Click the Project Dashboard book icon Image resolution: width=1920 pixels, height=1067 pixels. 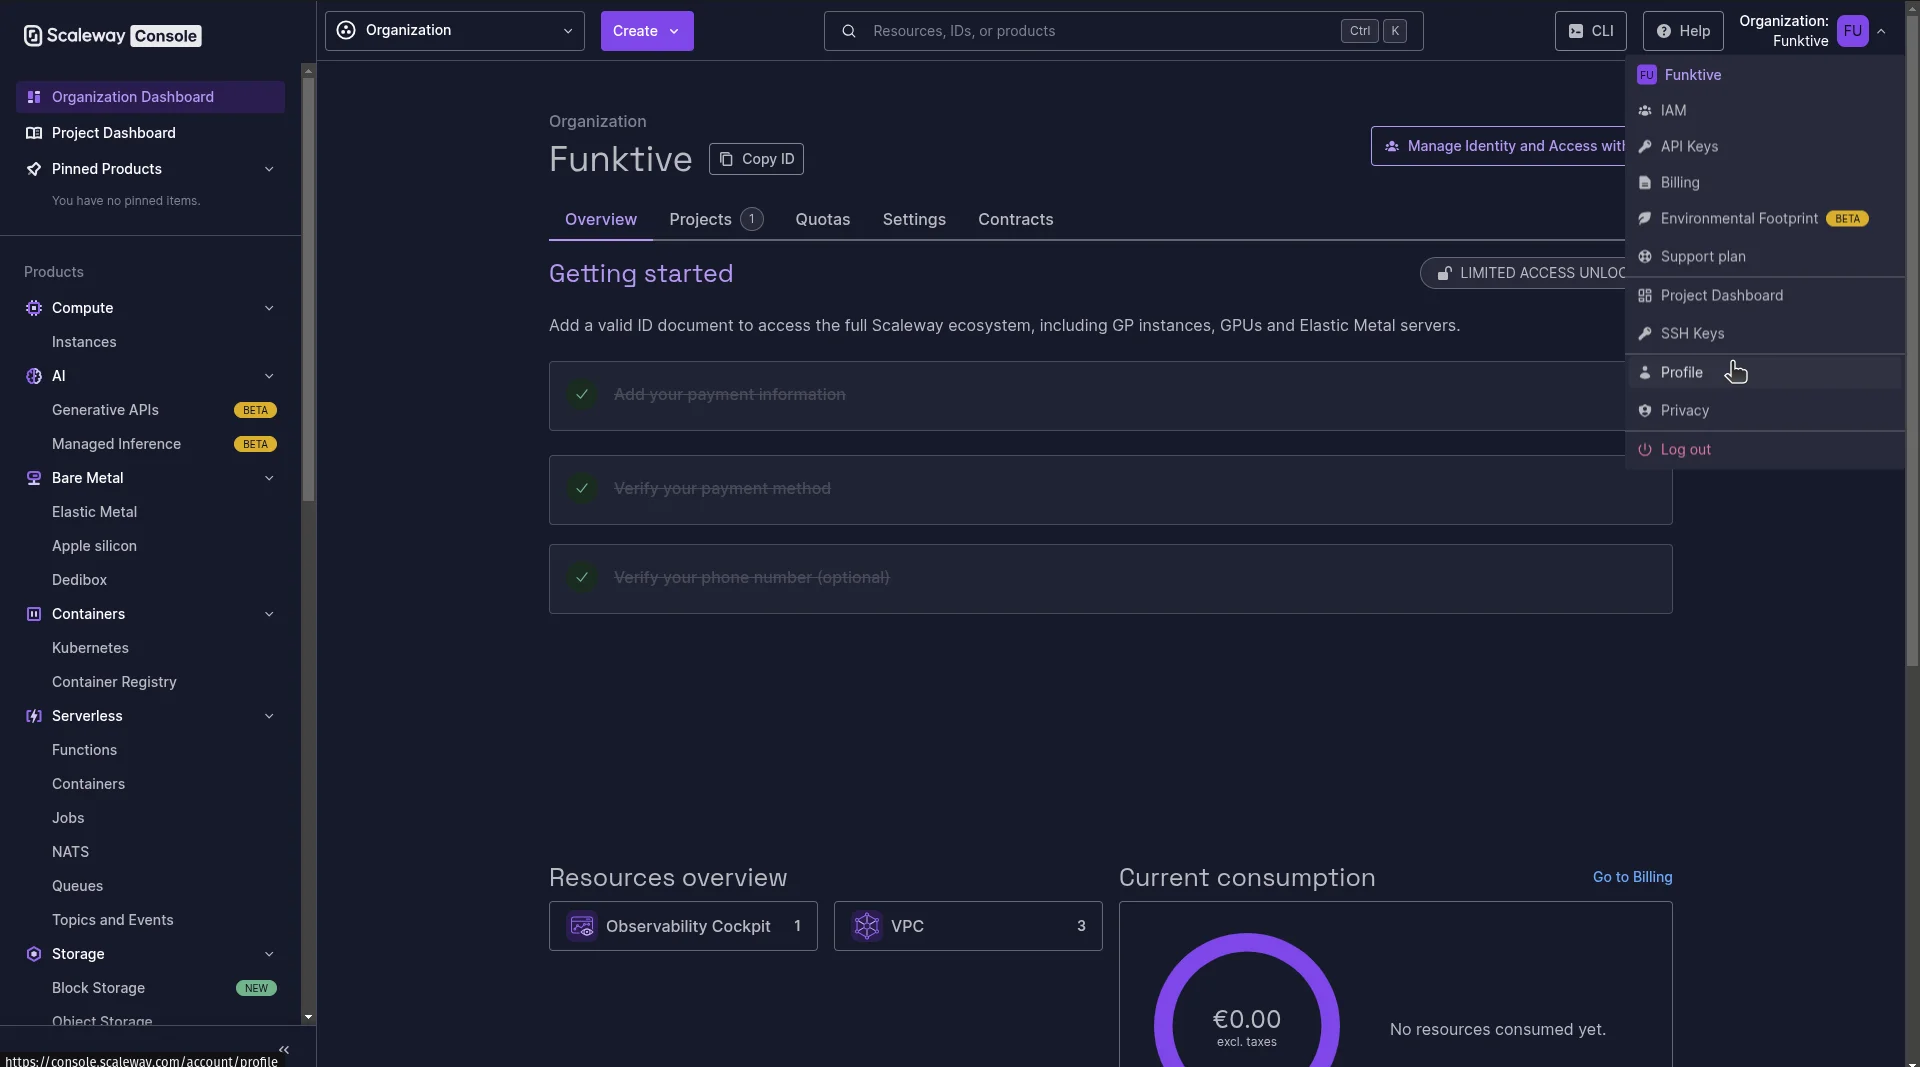point(34,133)
